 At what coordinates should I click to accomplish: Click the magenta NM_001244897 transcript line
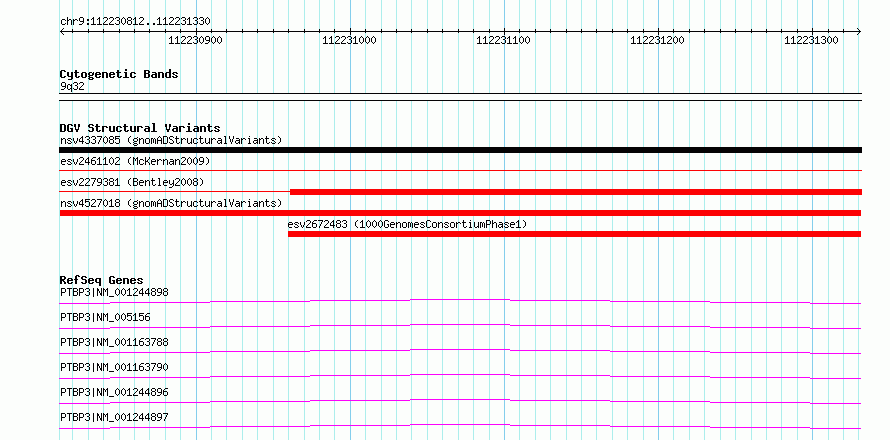pyautogui.click(x=460, y=426)
